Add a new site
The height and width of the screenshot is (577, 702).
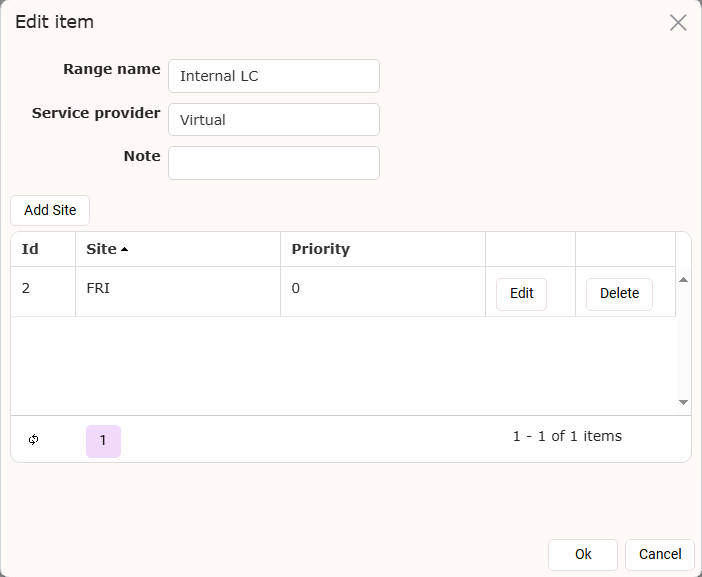pos(50,210)
